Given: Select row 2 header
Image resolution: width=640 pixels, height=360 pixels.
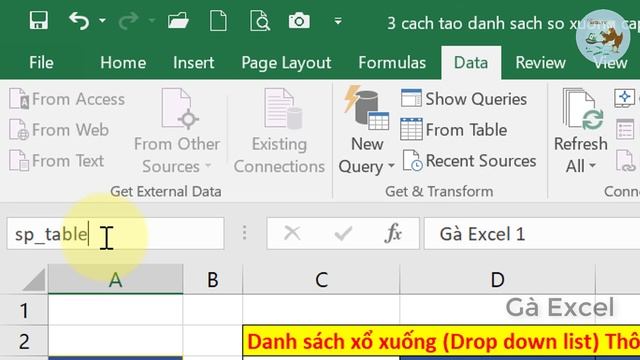Looking at the screenshot, I should point(24,342).
